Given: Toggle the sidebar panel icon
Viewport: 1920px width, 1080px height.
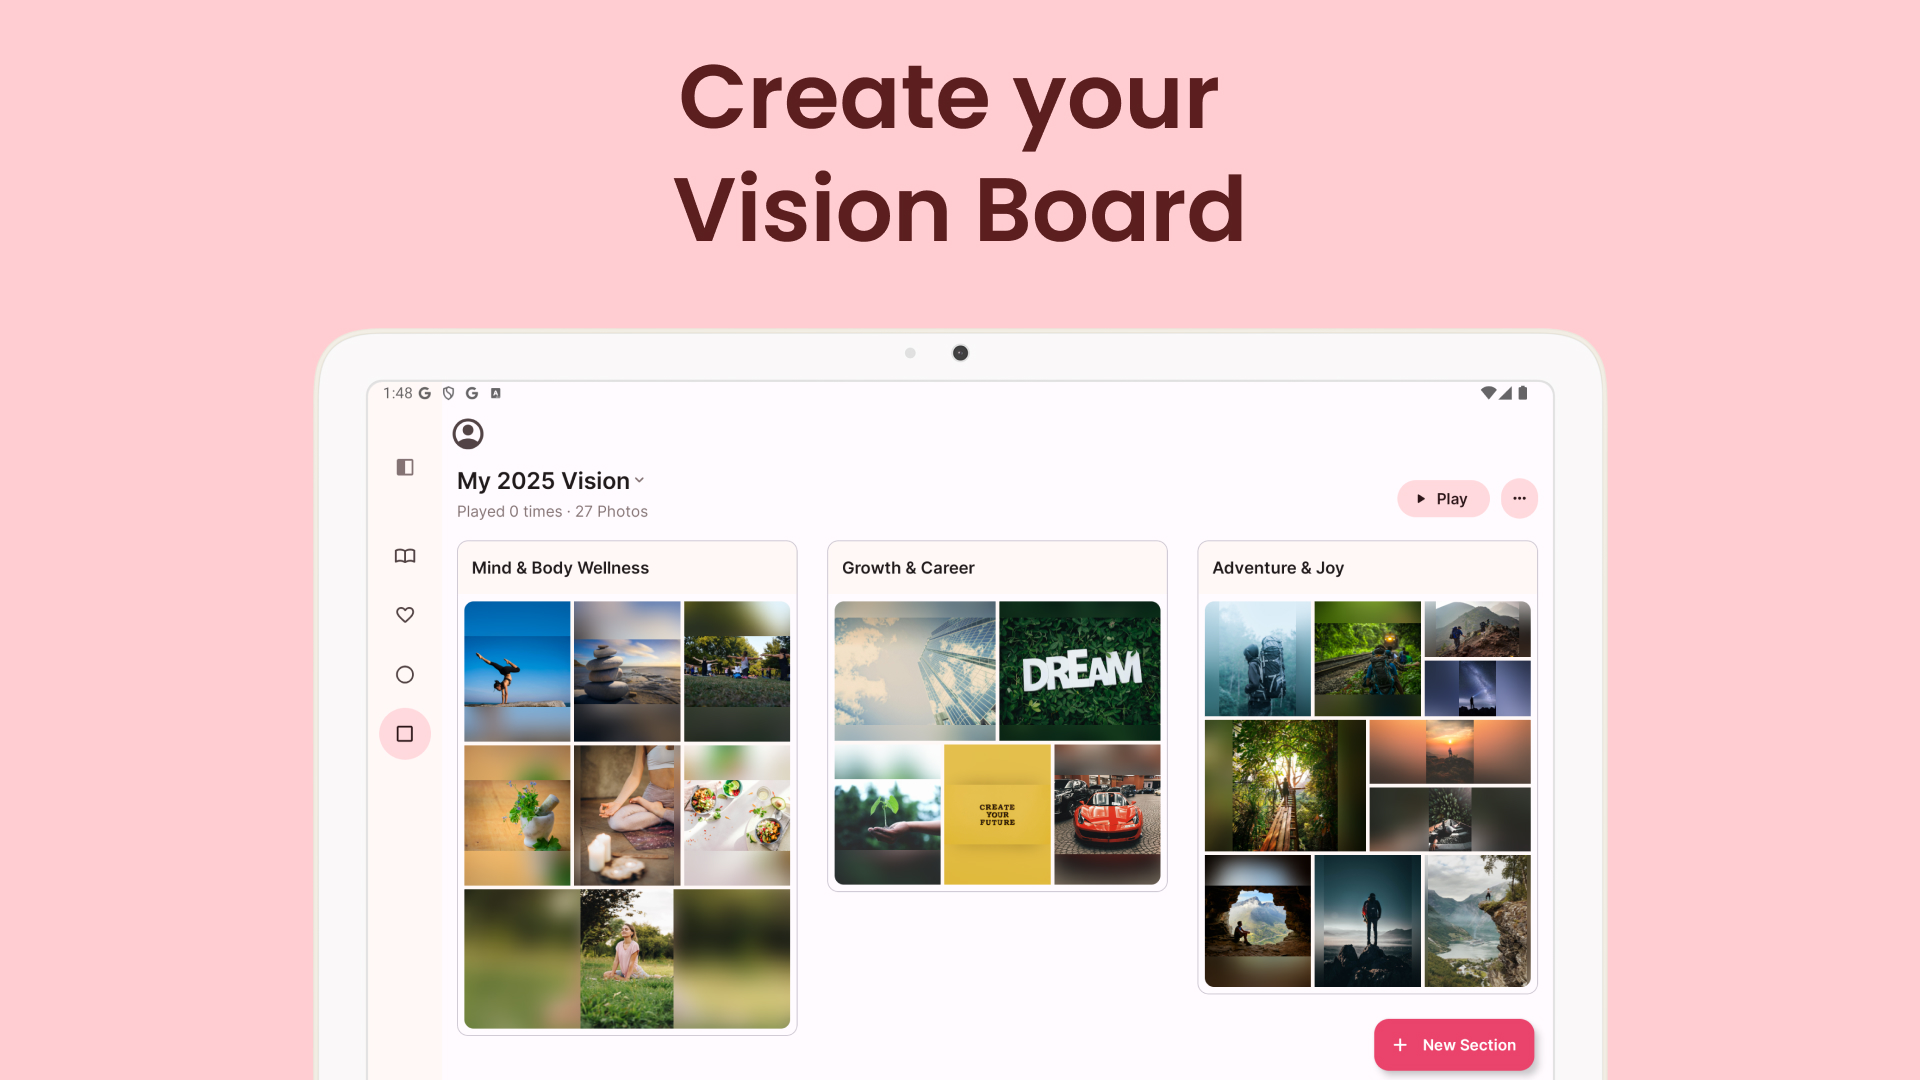Looking at the screenshot, I should click(x=405, y=467).
